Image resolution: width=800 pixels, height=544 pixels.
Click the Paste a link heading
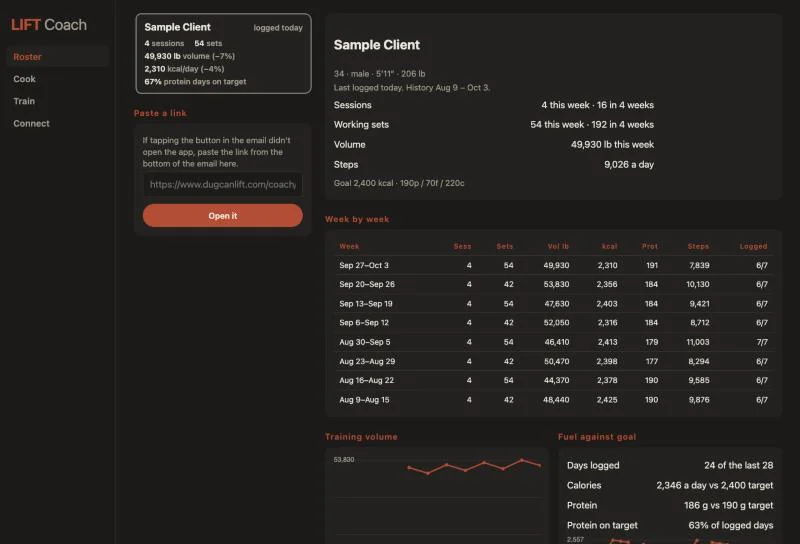coord(160,113)
